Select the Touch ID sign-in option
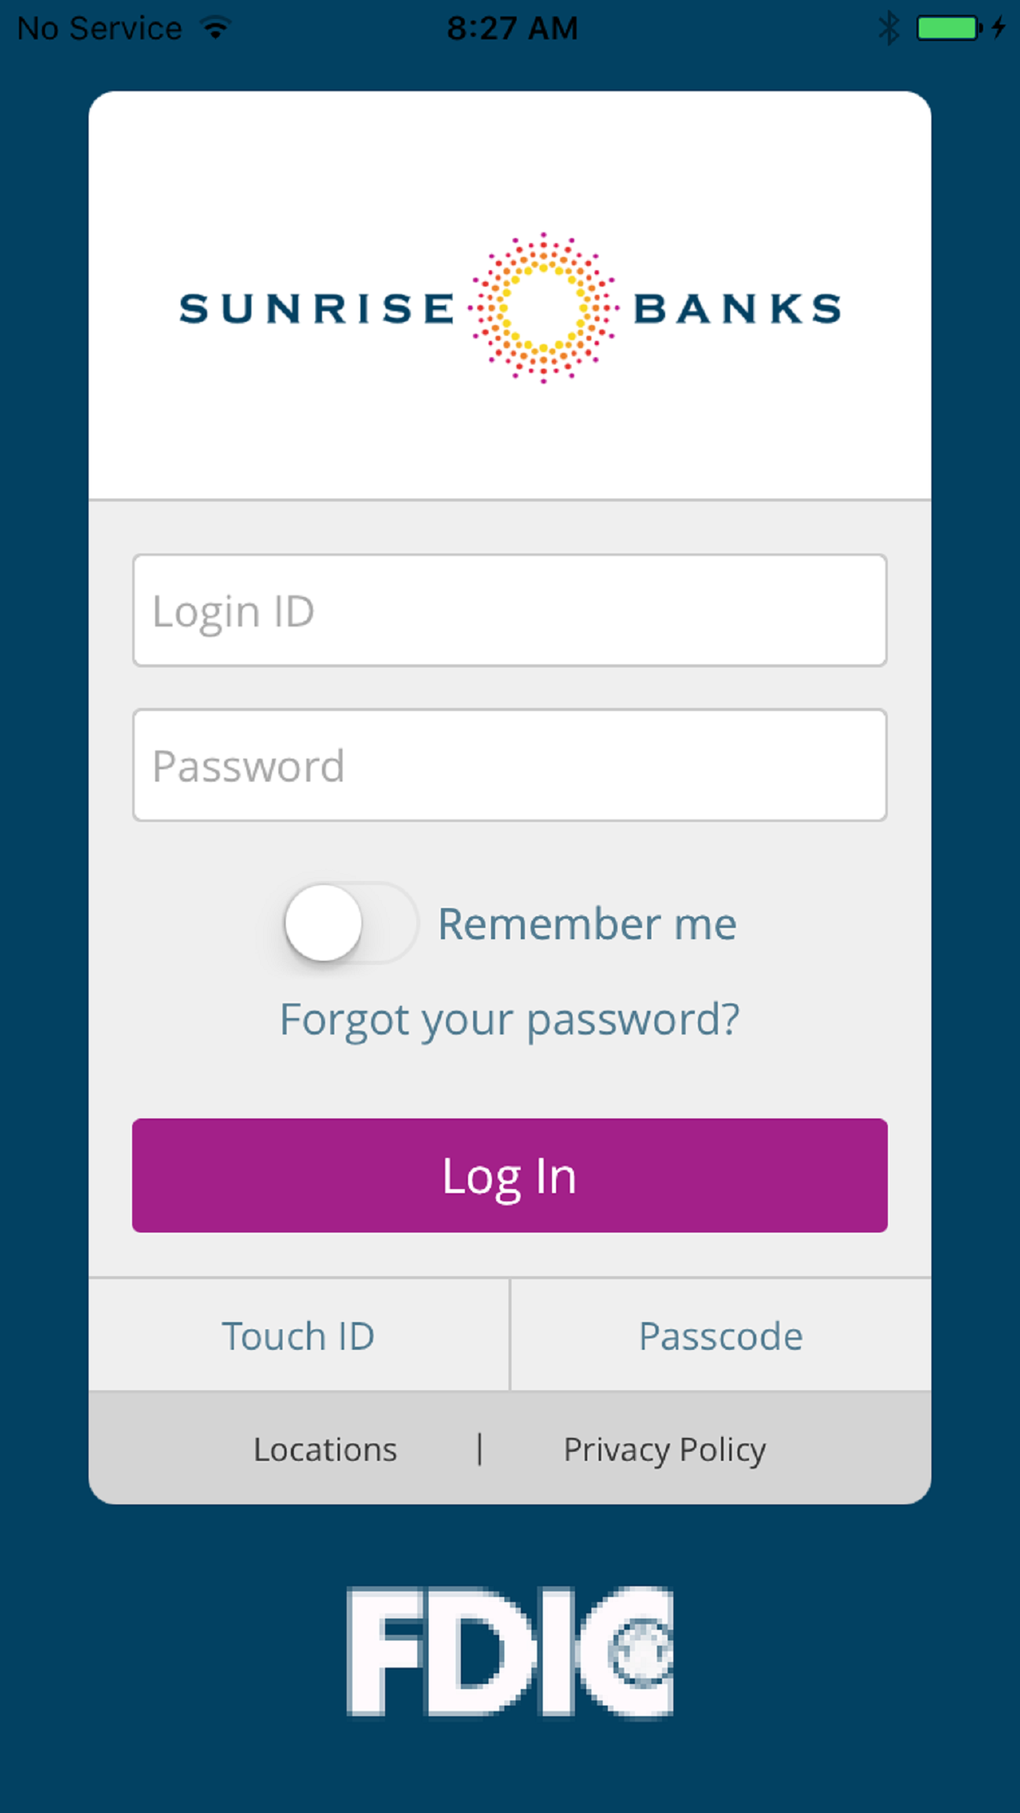This screenshot has width=1020, height=1813. pos(298,1336)
